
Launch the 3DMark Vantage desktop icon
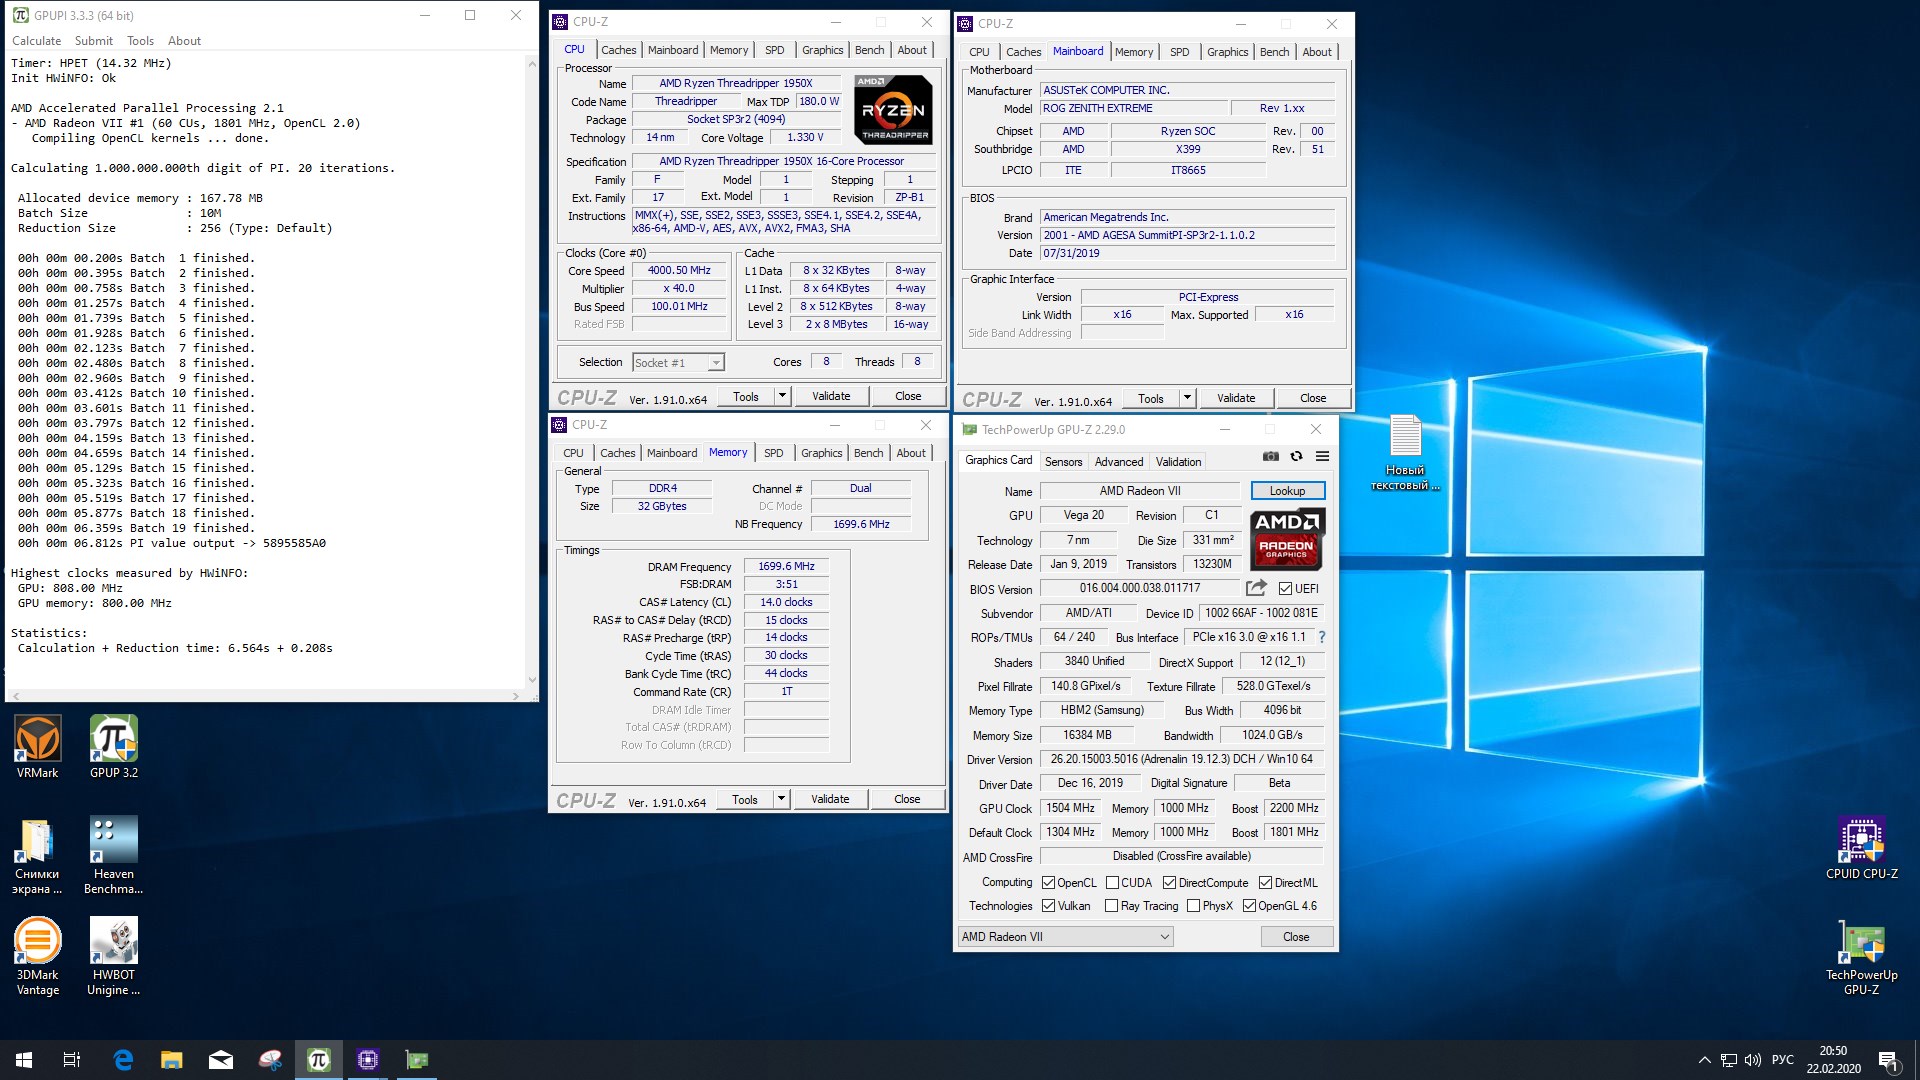37,957
